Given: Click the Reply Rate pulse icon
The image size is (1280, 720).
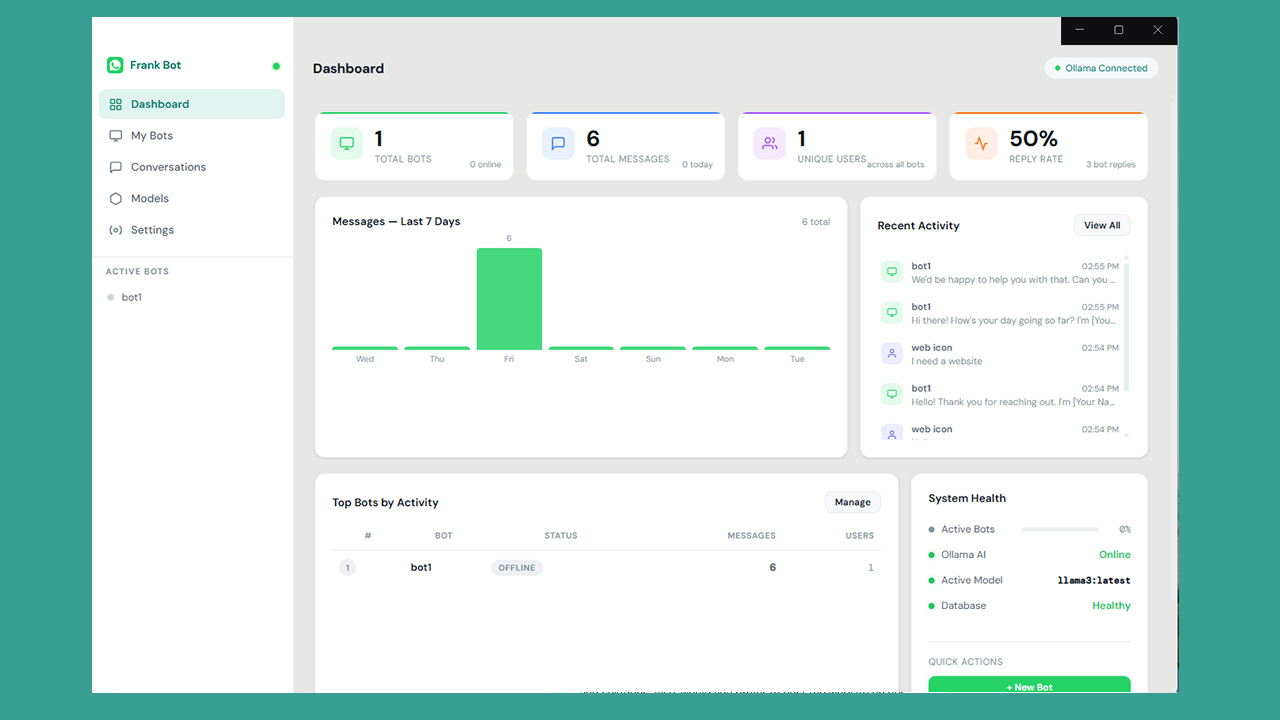Looking at the screenshot, I should (981, 144).
